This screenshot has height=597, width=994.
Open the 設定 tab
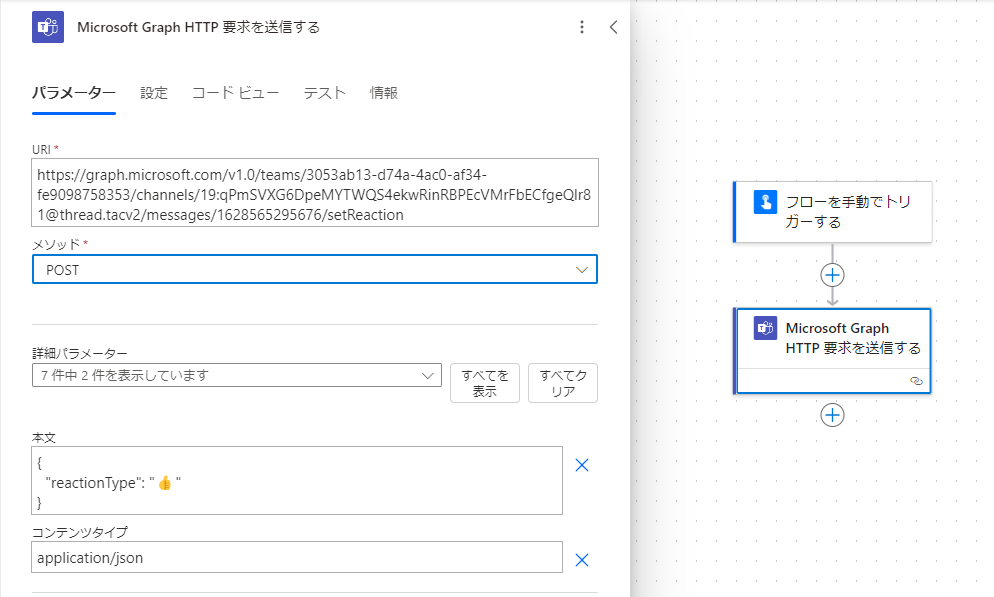coord(154,93)
